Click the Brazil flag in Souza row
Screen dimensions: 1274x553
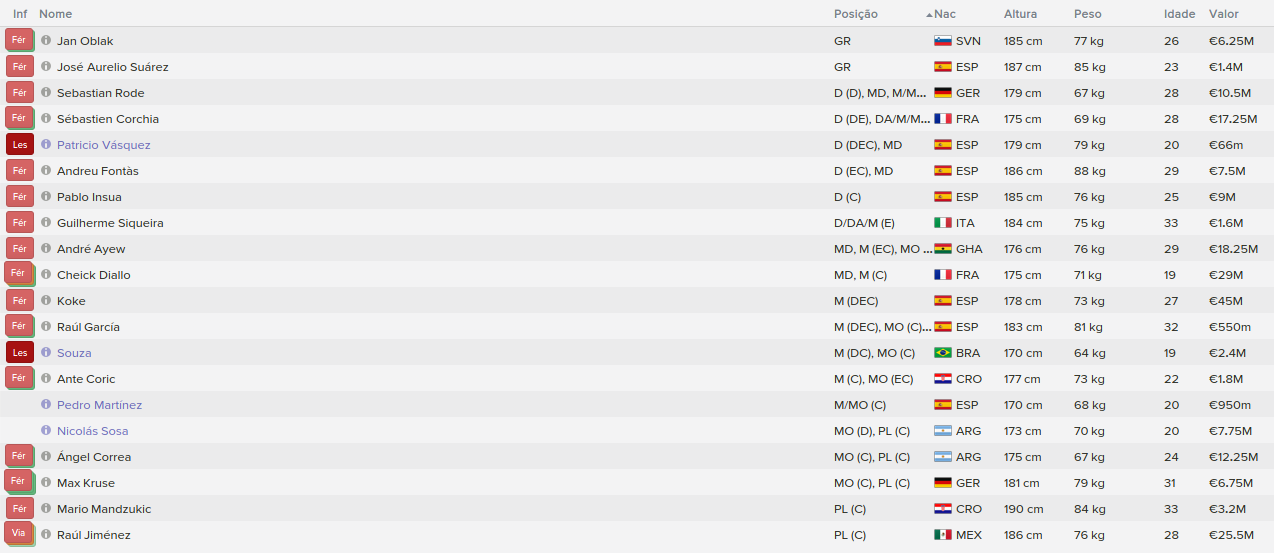click(x=942, y=353)
